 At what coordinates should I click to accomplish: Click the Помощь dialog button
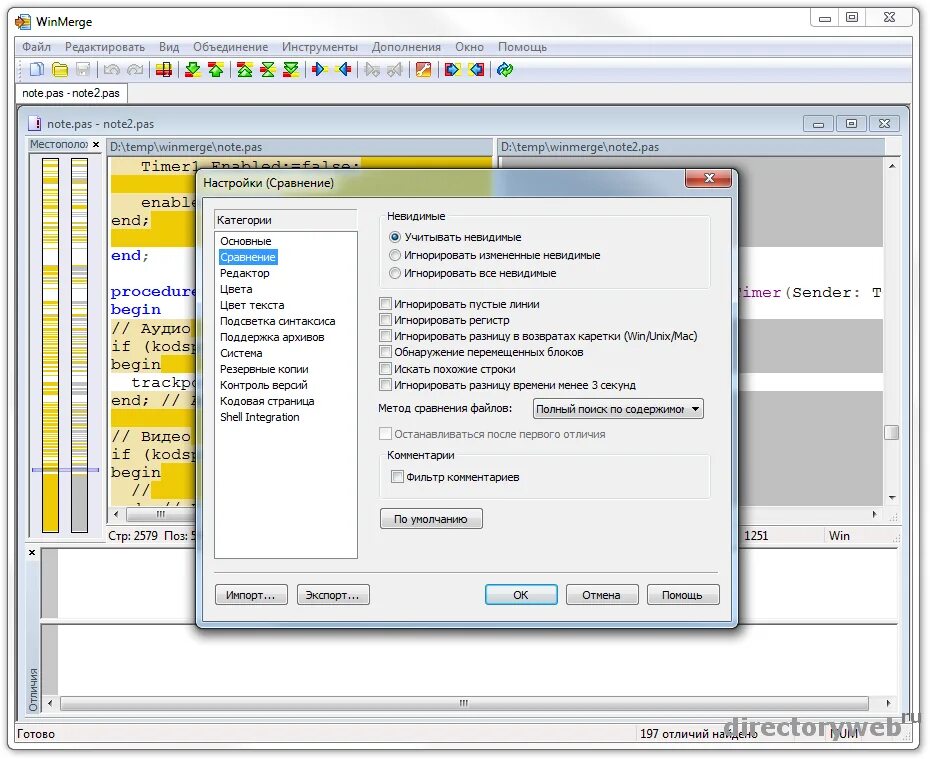pyautogui.click(x=682, y=595)
